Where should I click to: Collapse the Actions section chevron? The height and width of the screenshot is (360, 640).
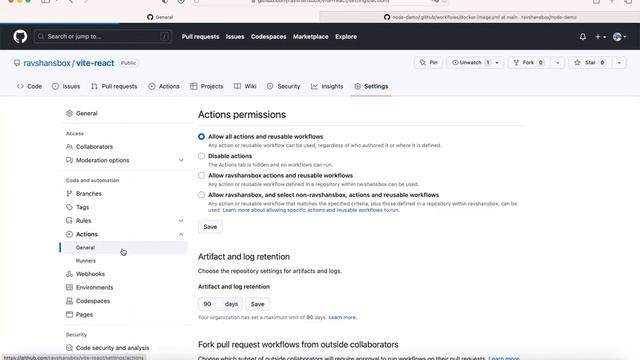pyautogui.click(x=181, y=234)
